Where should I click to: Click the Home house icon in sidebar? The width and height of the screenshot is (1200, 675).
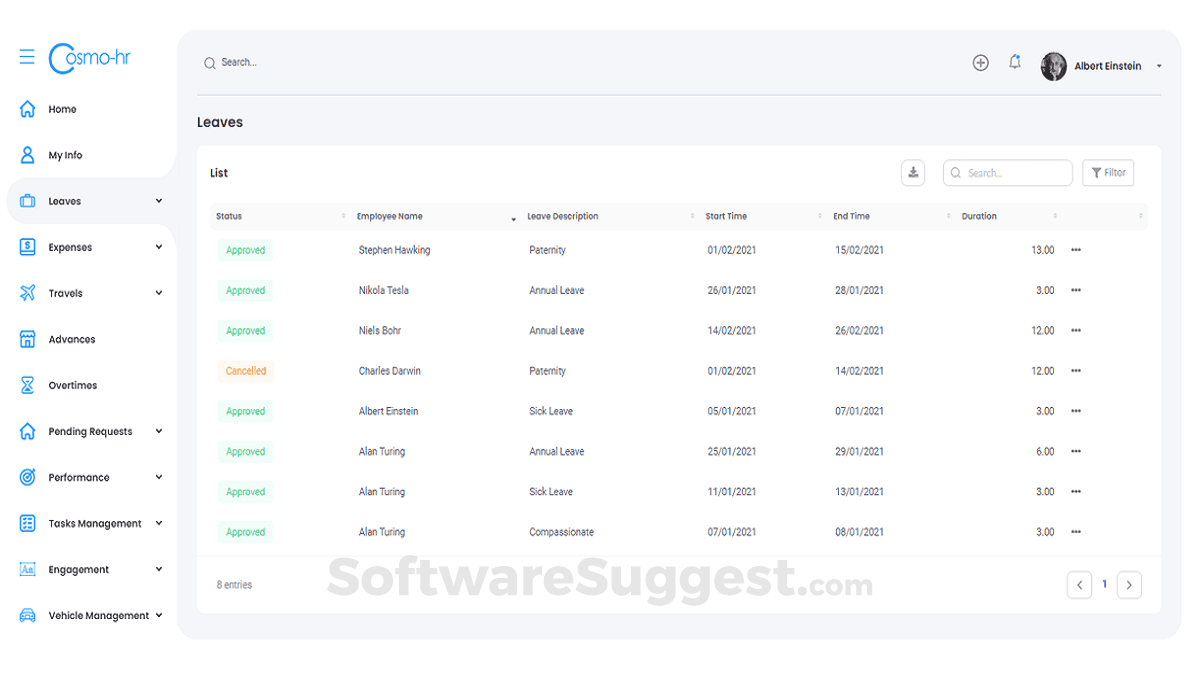pos(28,109)
